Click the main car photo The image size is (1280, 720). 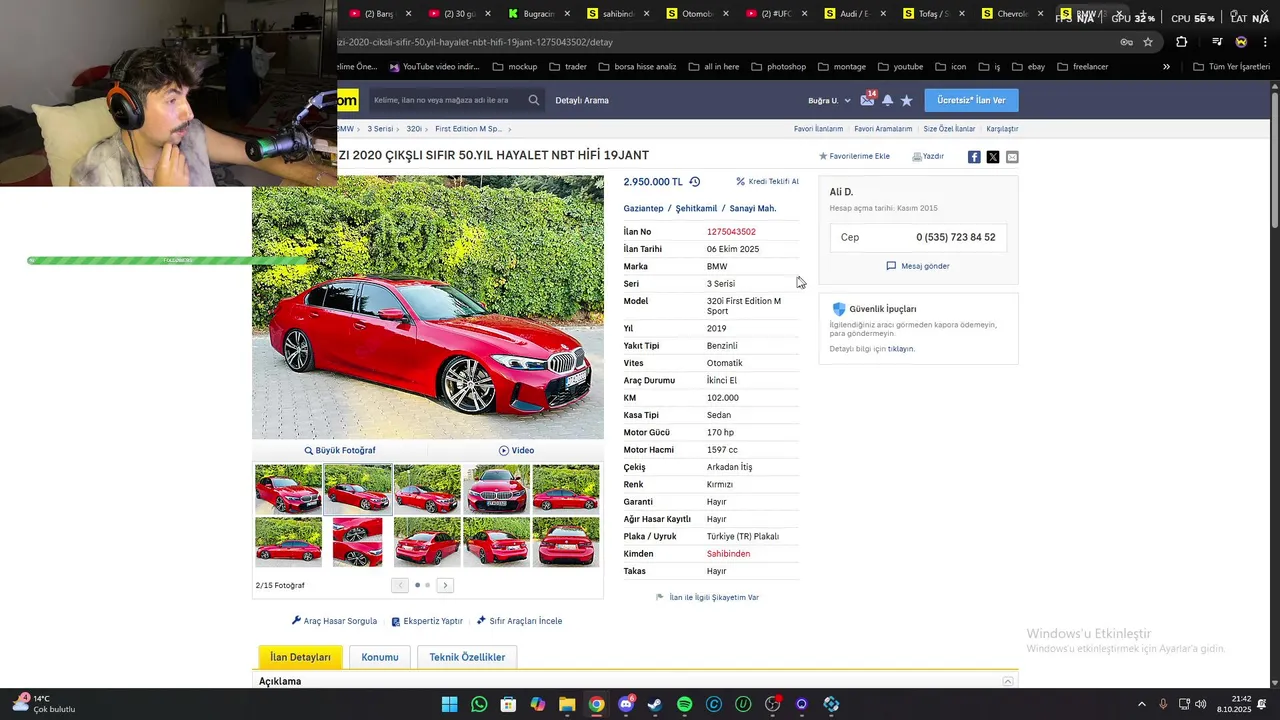click(x=428, y=308)
